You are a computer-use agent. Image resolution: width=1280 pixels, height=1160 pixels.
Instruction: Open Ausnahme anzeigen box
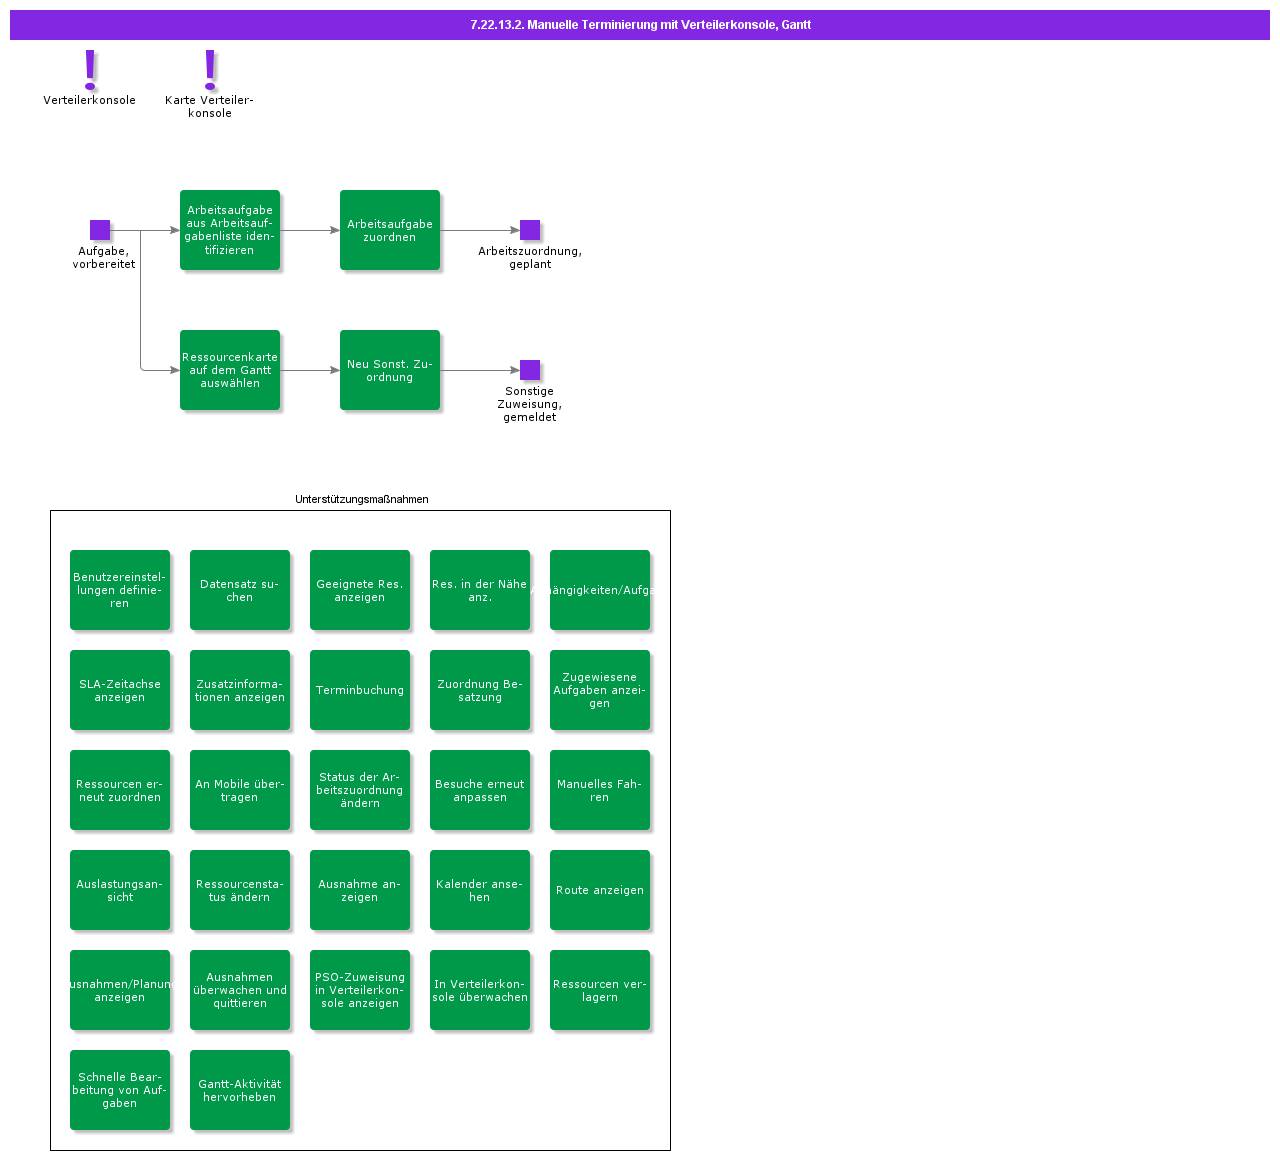click(x=360, y=890)
